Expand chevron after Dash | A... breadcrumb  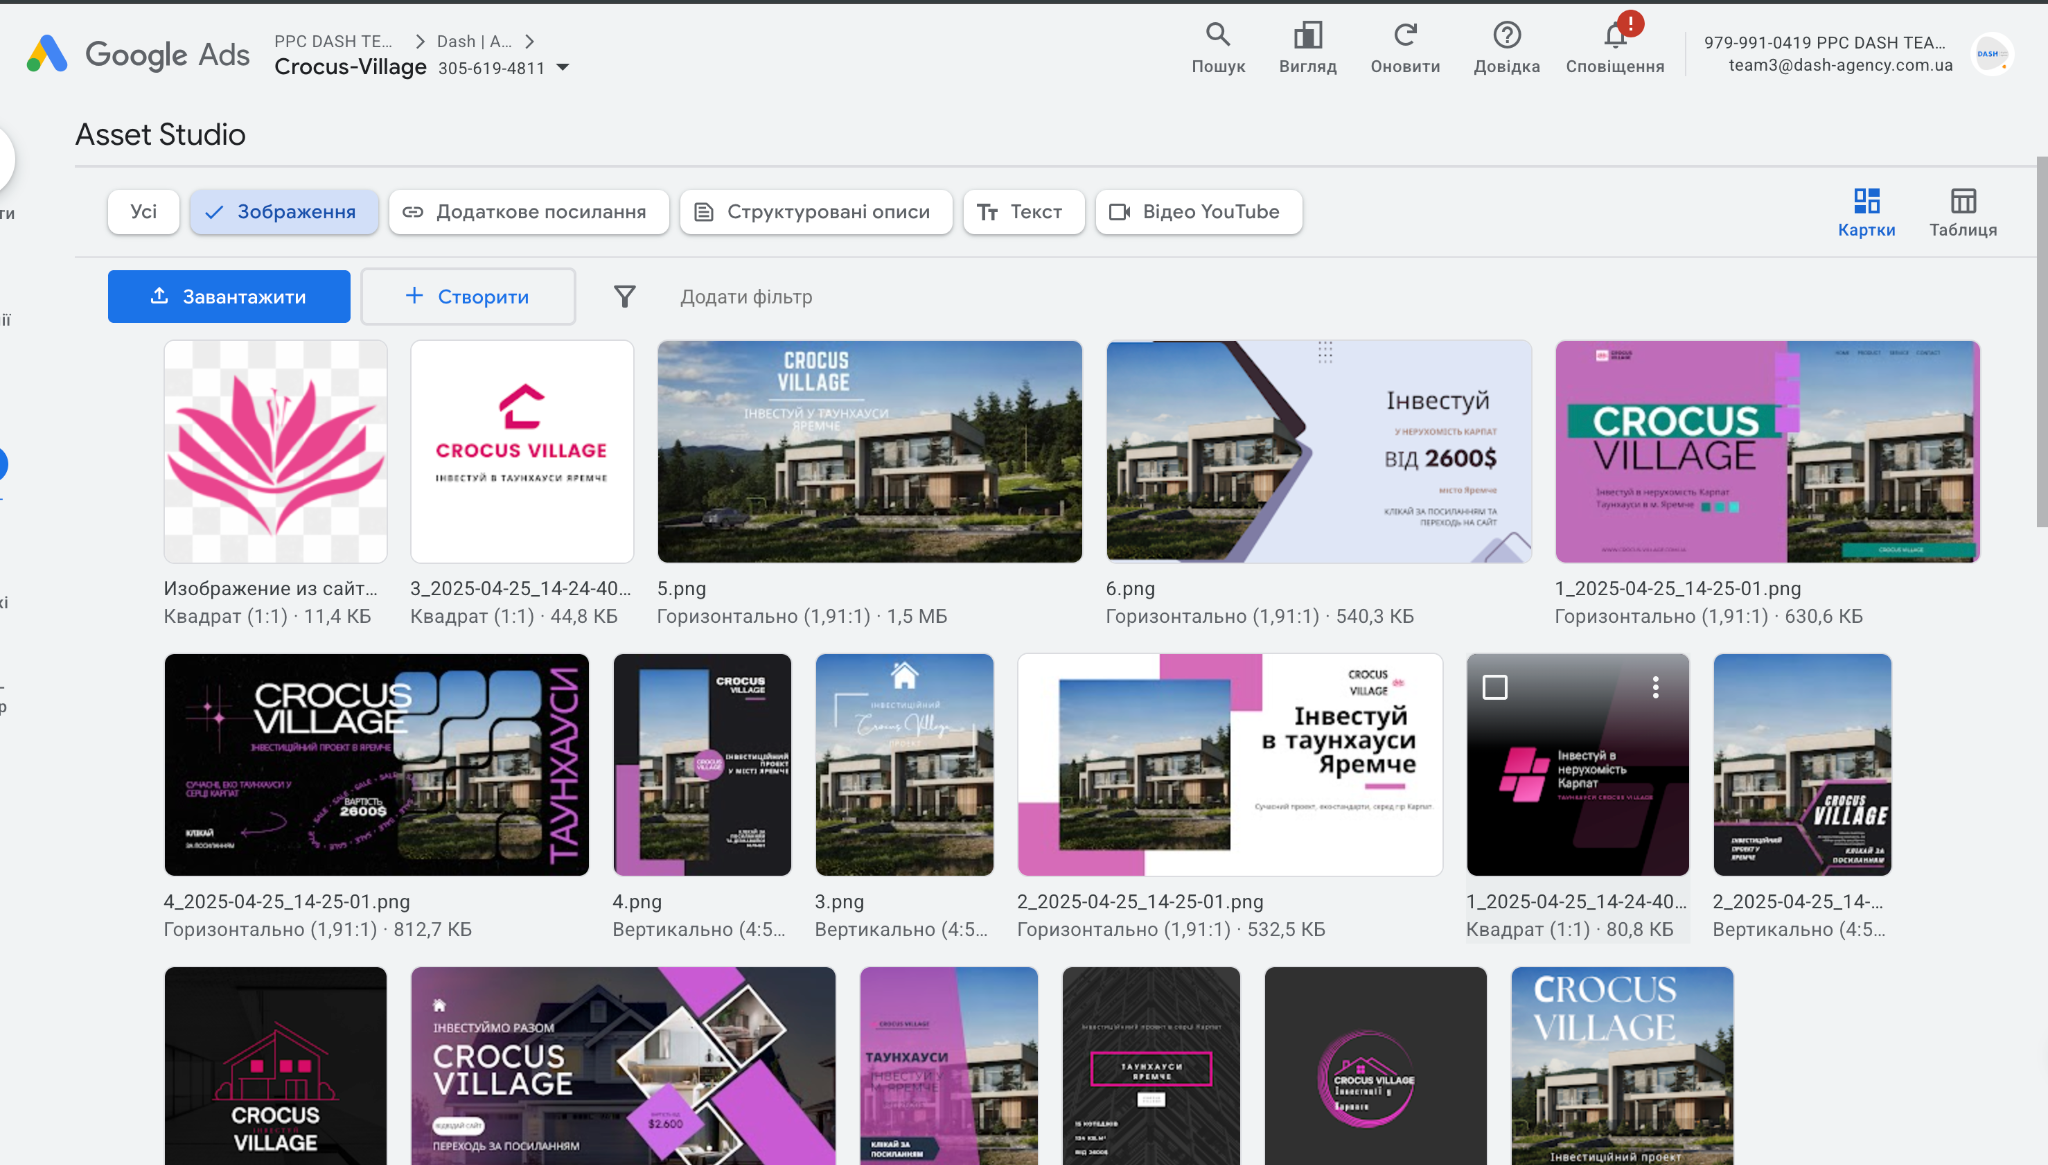530,41
